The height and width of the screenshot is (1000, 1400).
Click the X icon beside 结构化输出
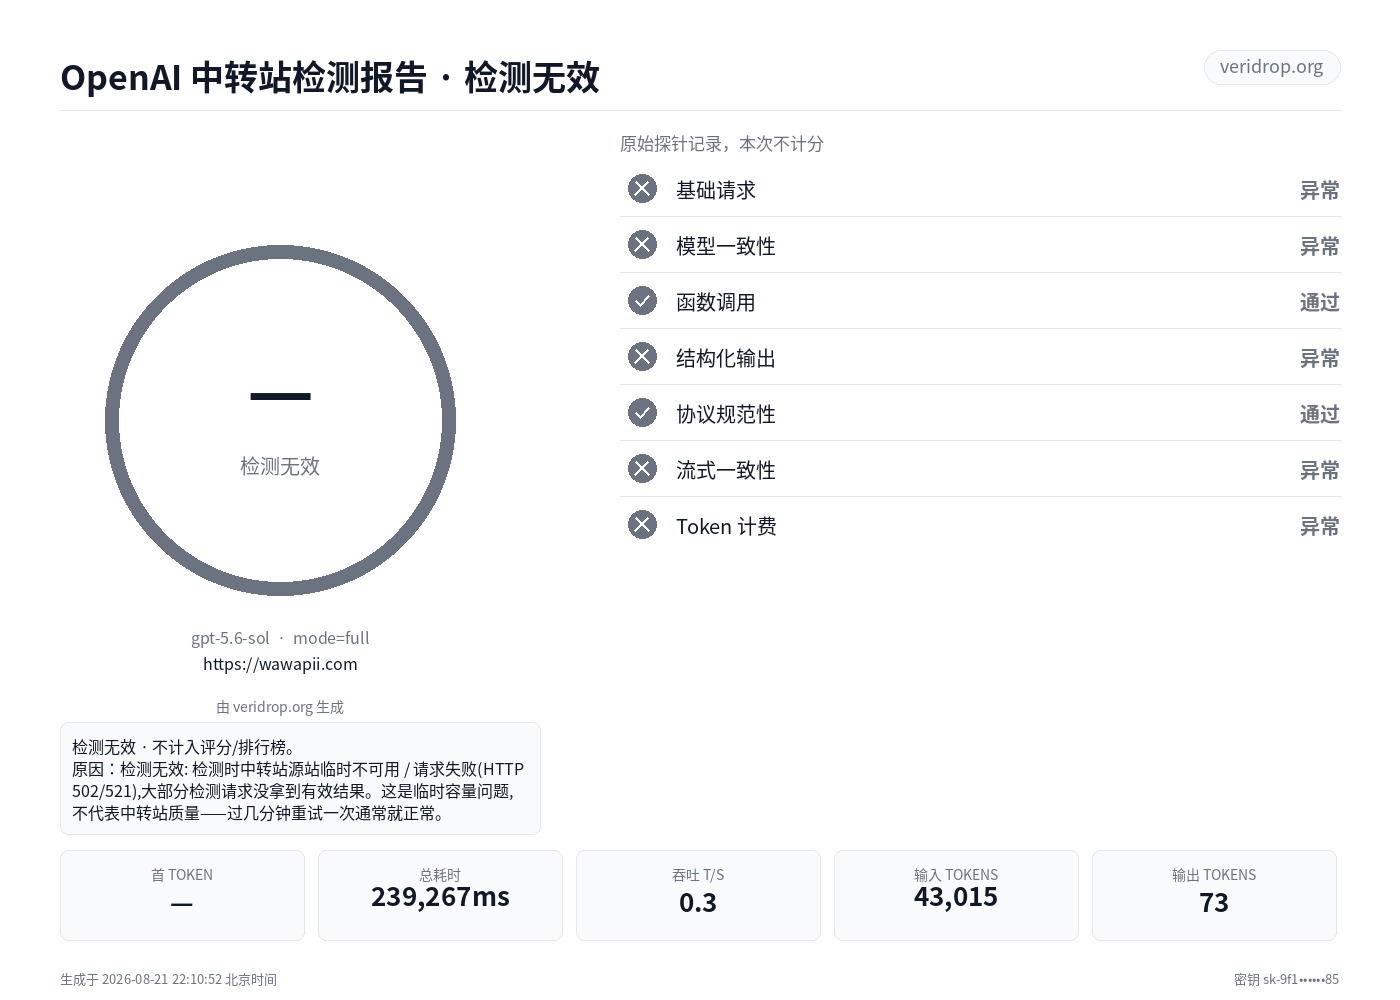(x=642, y=357)
